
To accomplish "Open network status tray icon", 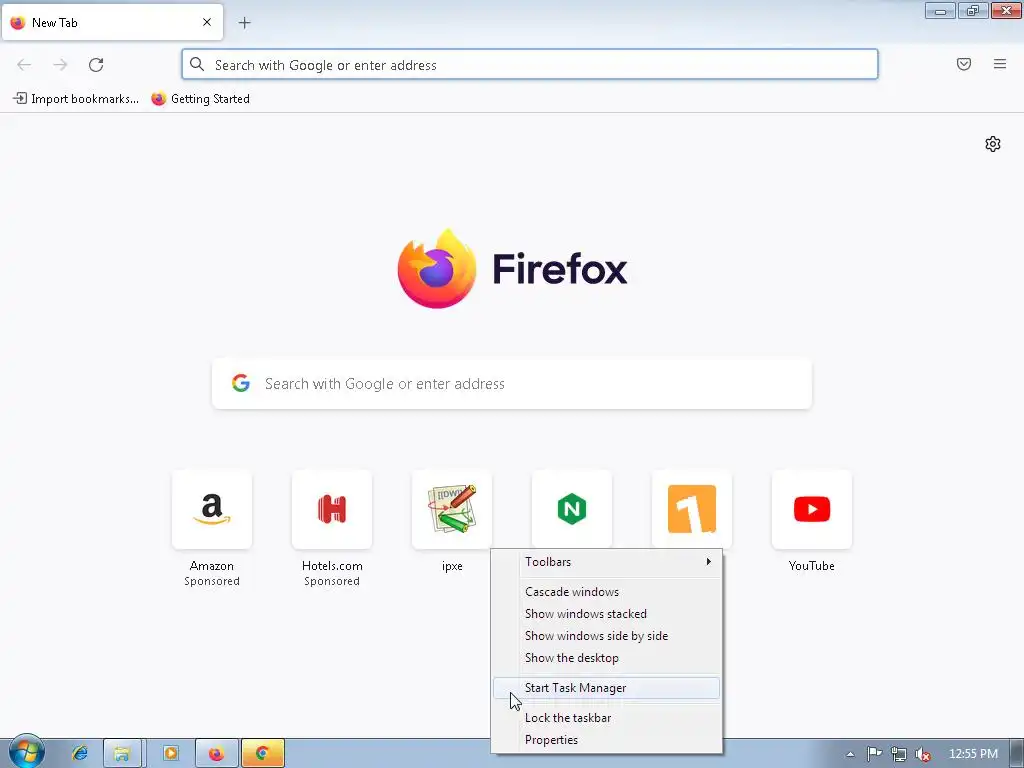I will [x=899, y=754].
